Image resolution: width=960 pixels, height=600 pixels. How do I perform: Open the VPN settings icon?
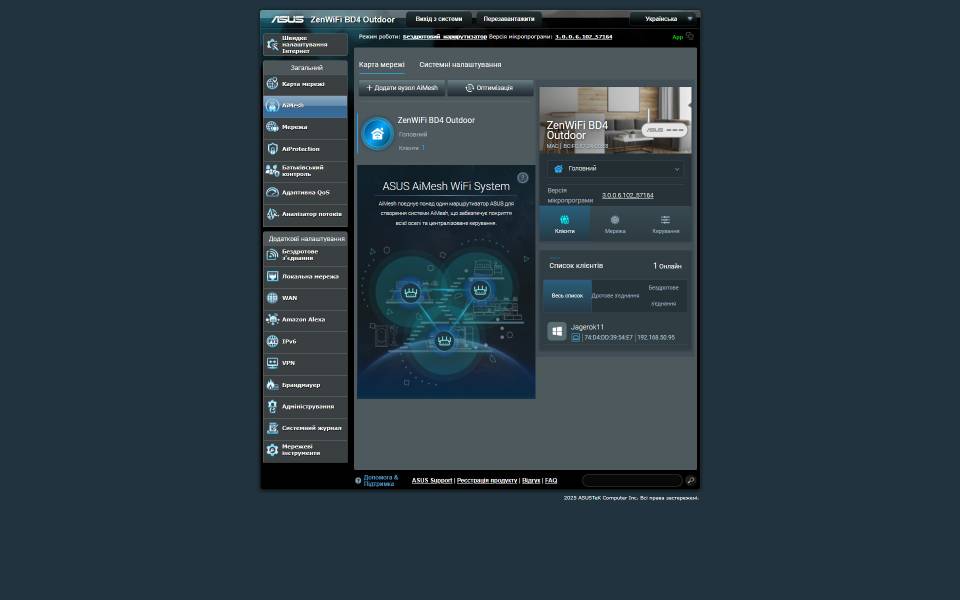272,363
